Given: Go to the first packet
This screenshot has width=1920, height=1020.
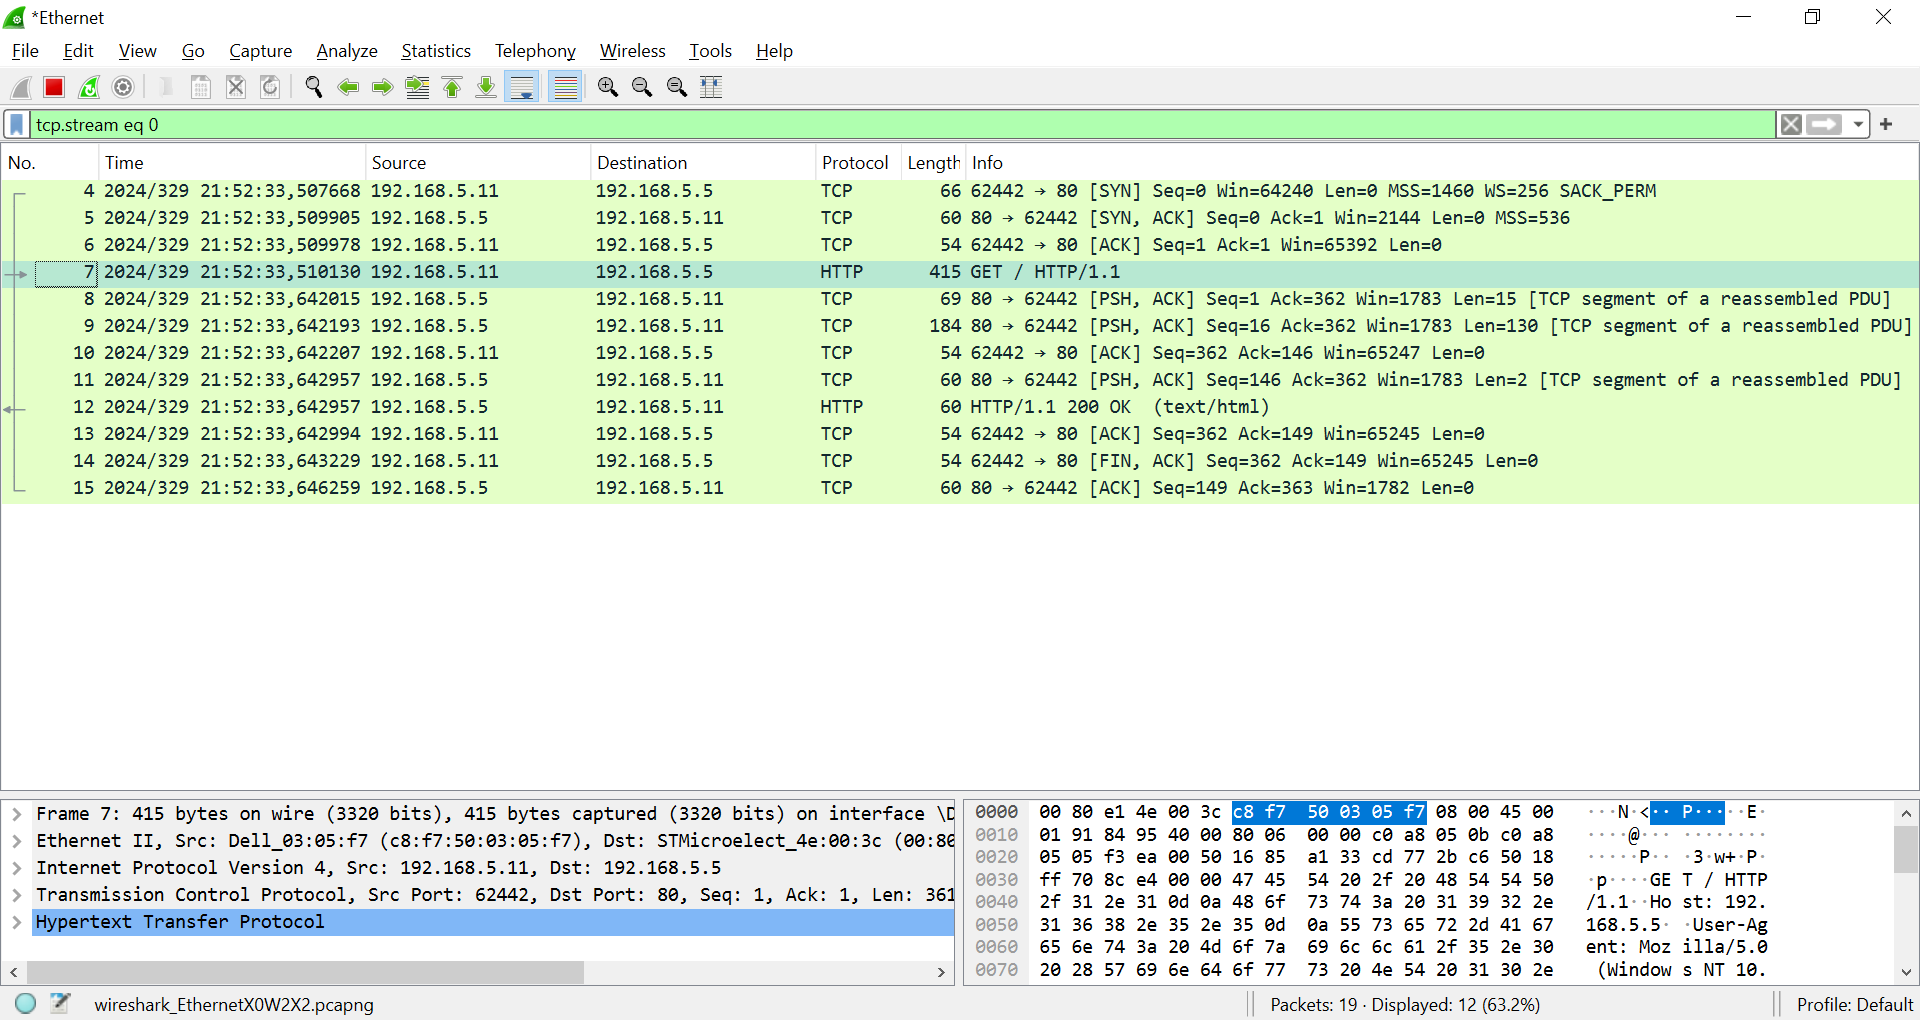Looking at the screenshot, I should pos(451,87).
